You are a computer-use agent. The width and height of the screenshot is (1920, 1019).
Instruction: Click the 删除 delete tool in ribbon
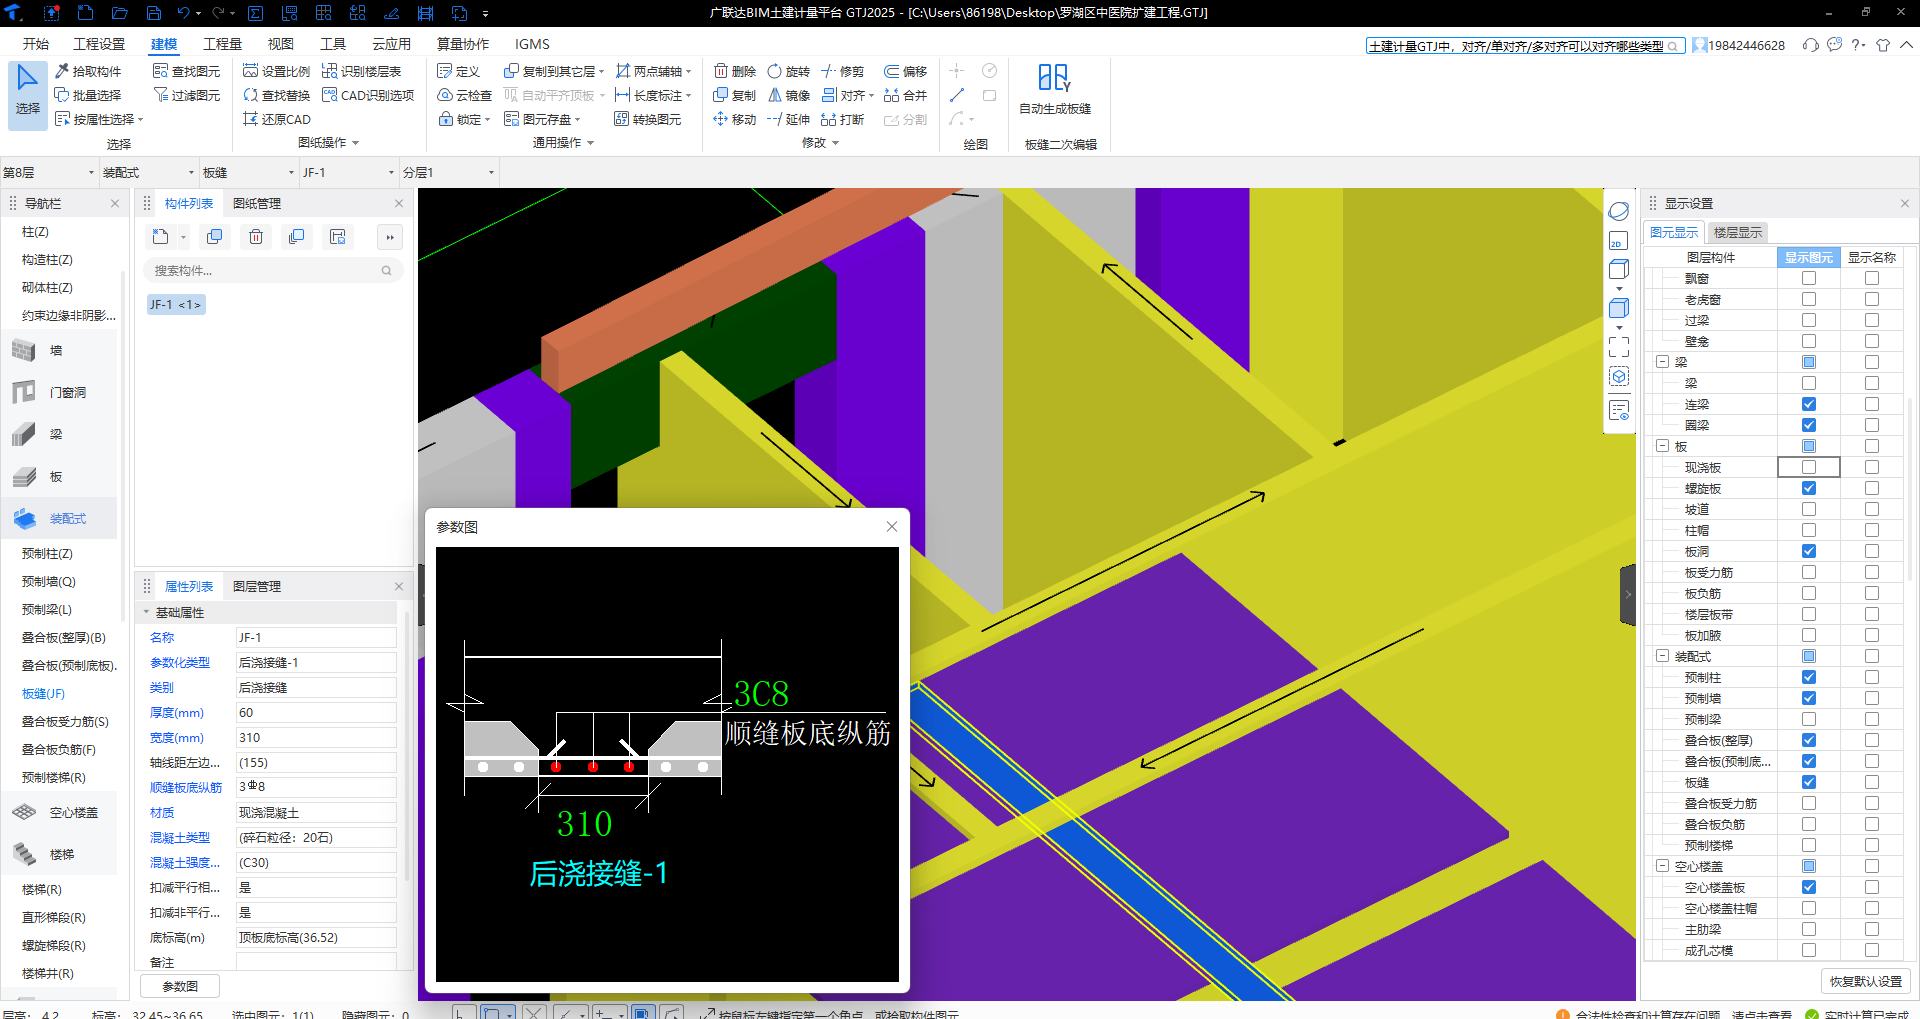735,71
